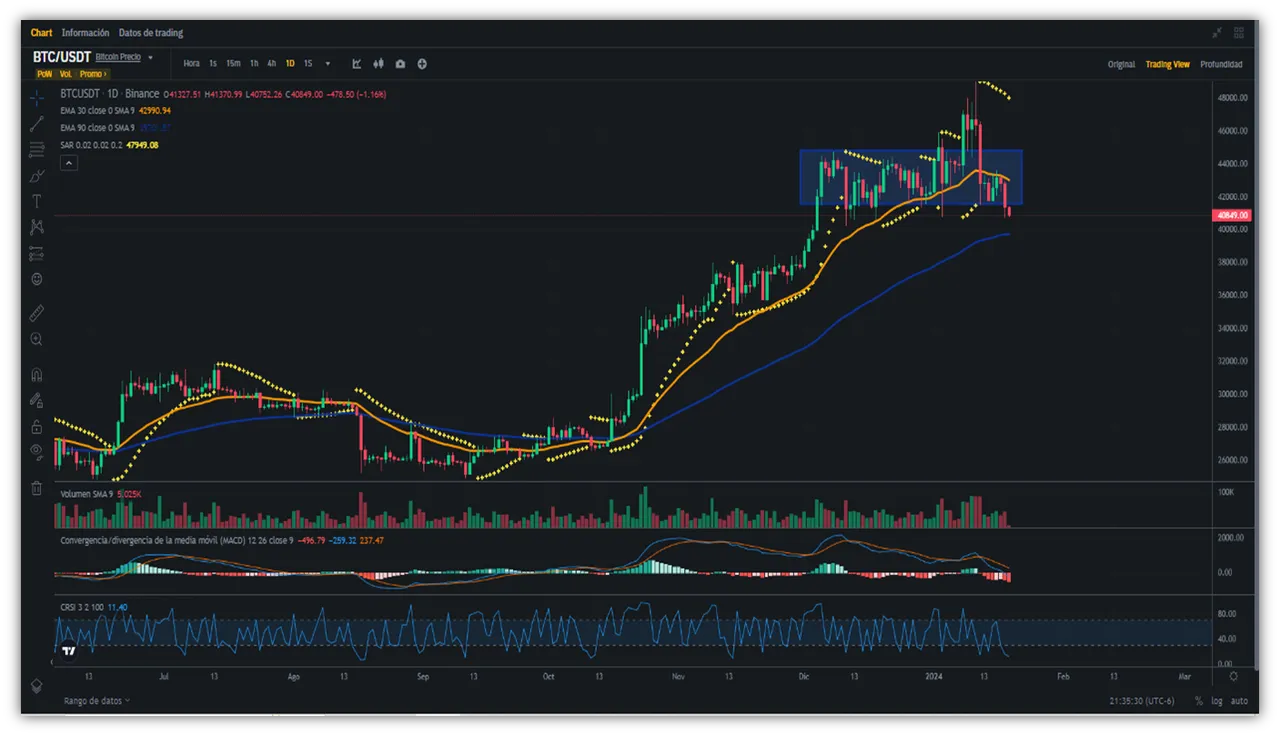The width and height of the screenshot is (1280, 736).
Task: Toggle log scale mode
Action: 1216,701
